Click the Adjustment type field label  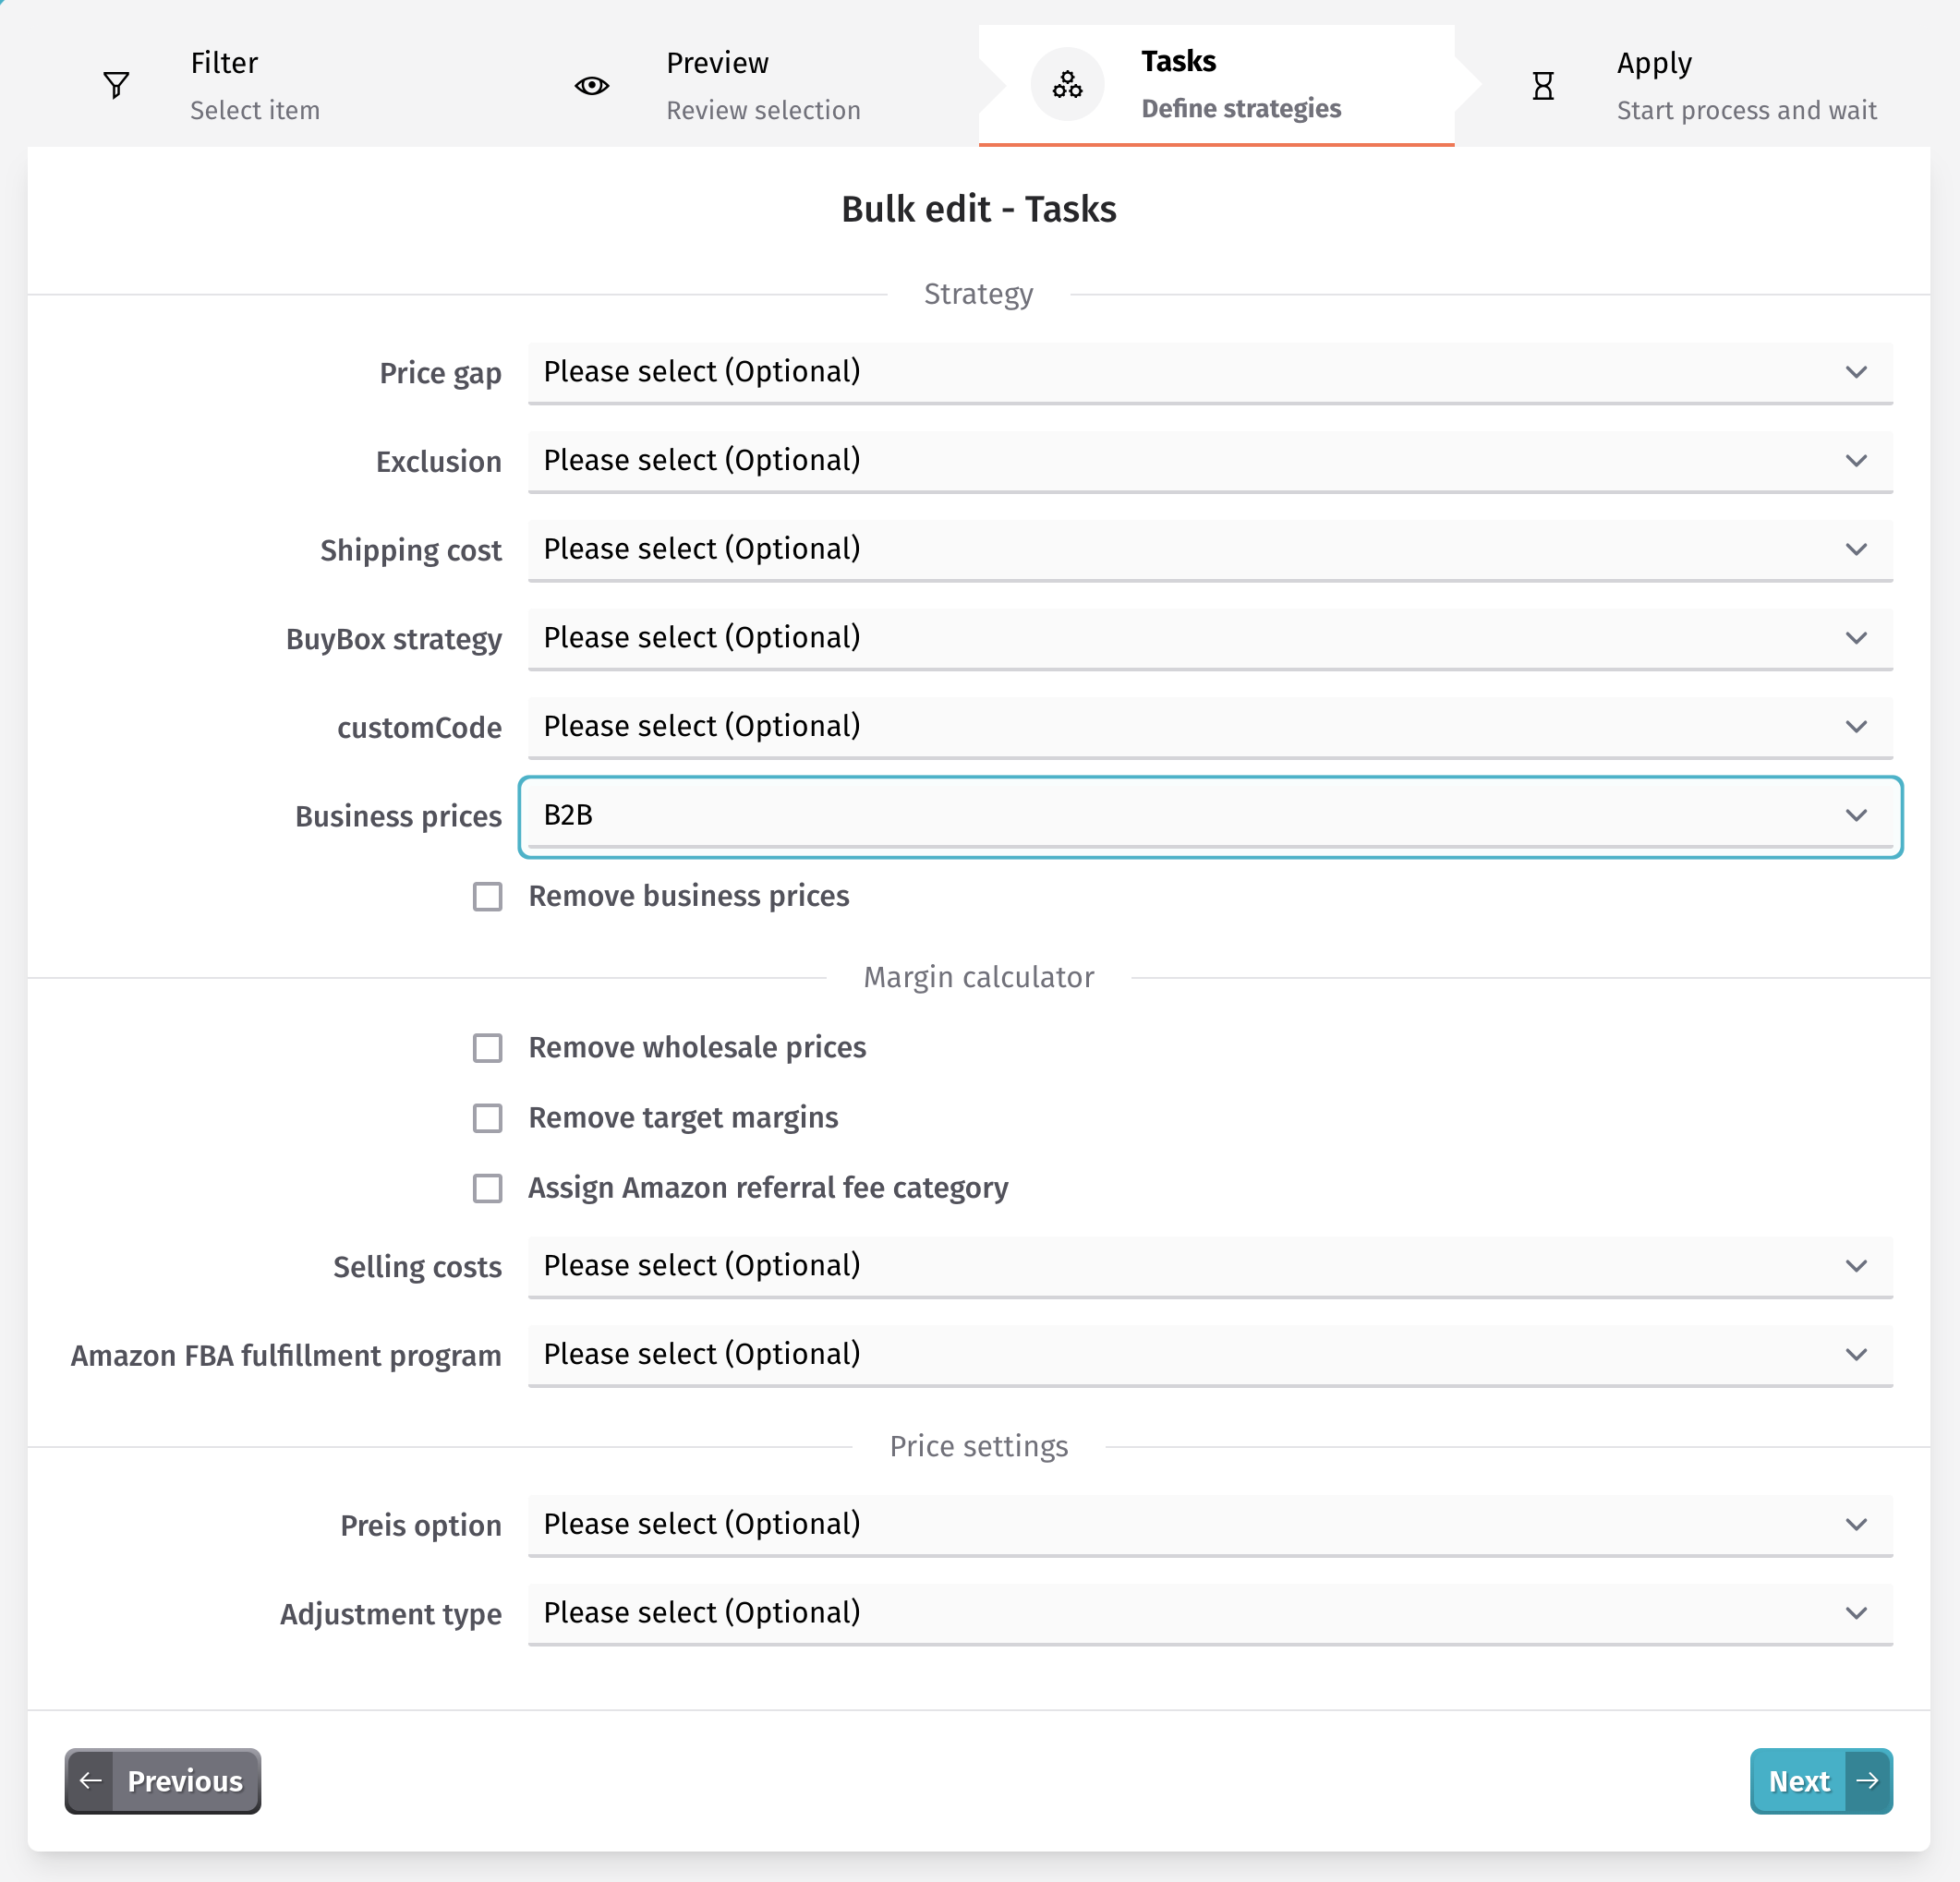click(x=391, y=1614)
